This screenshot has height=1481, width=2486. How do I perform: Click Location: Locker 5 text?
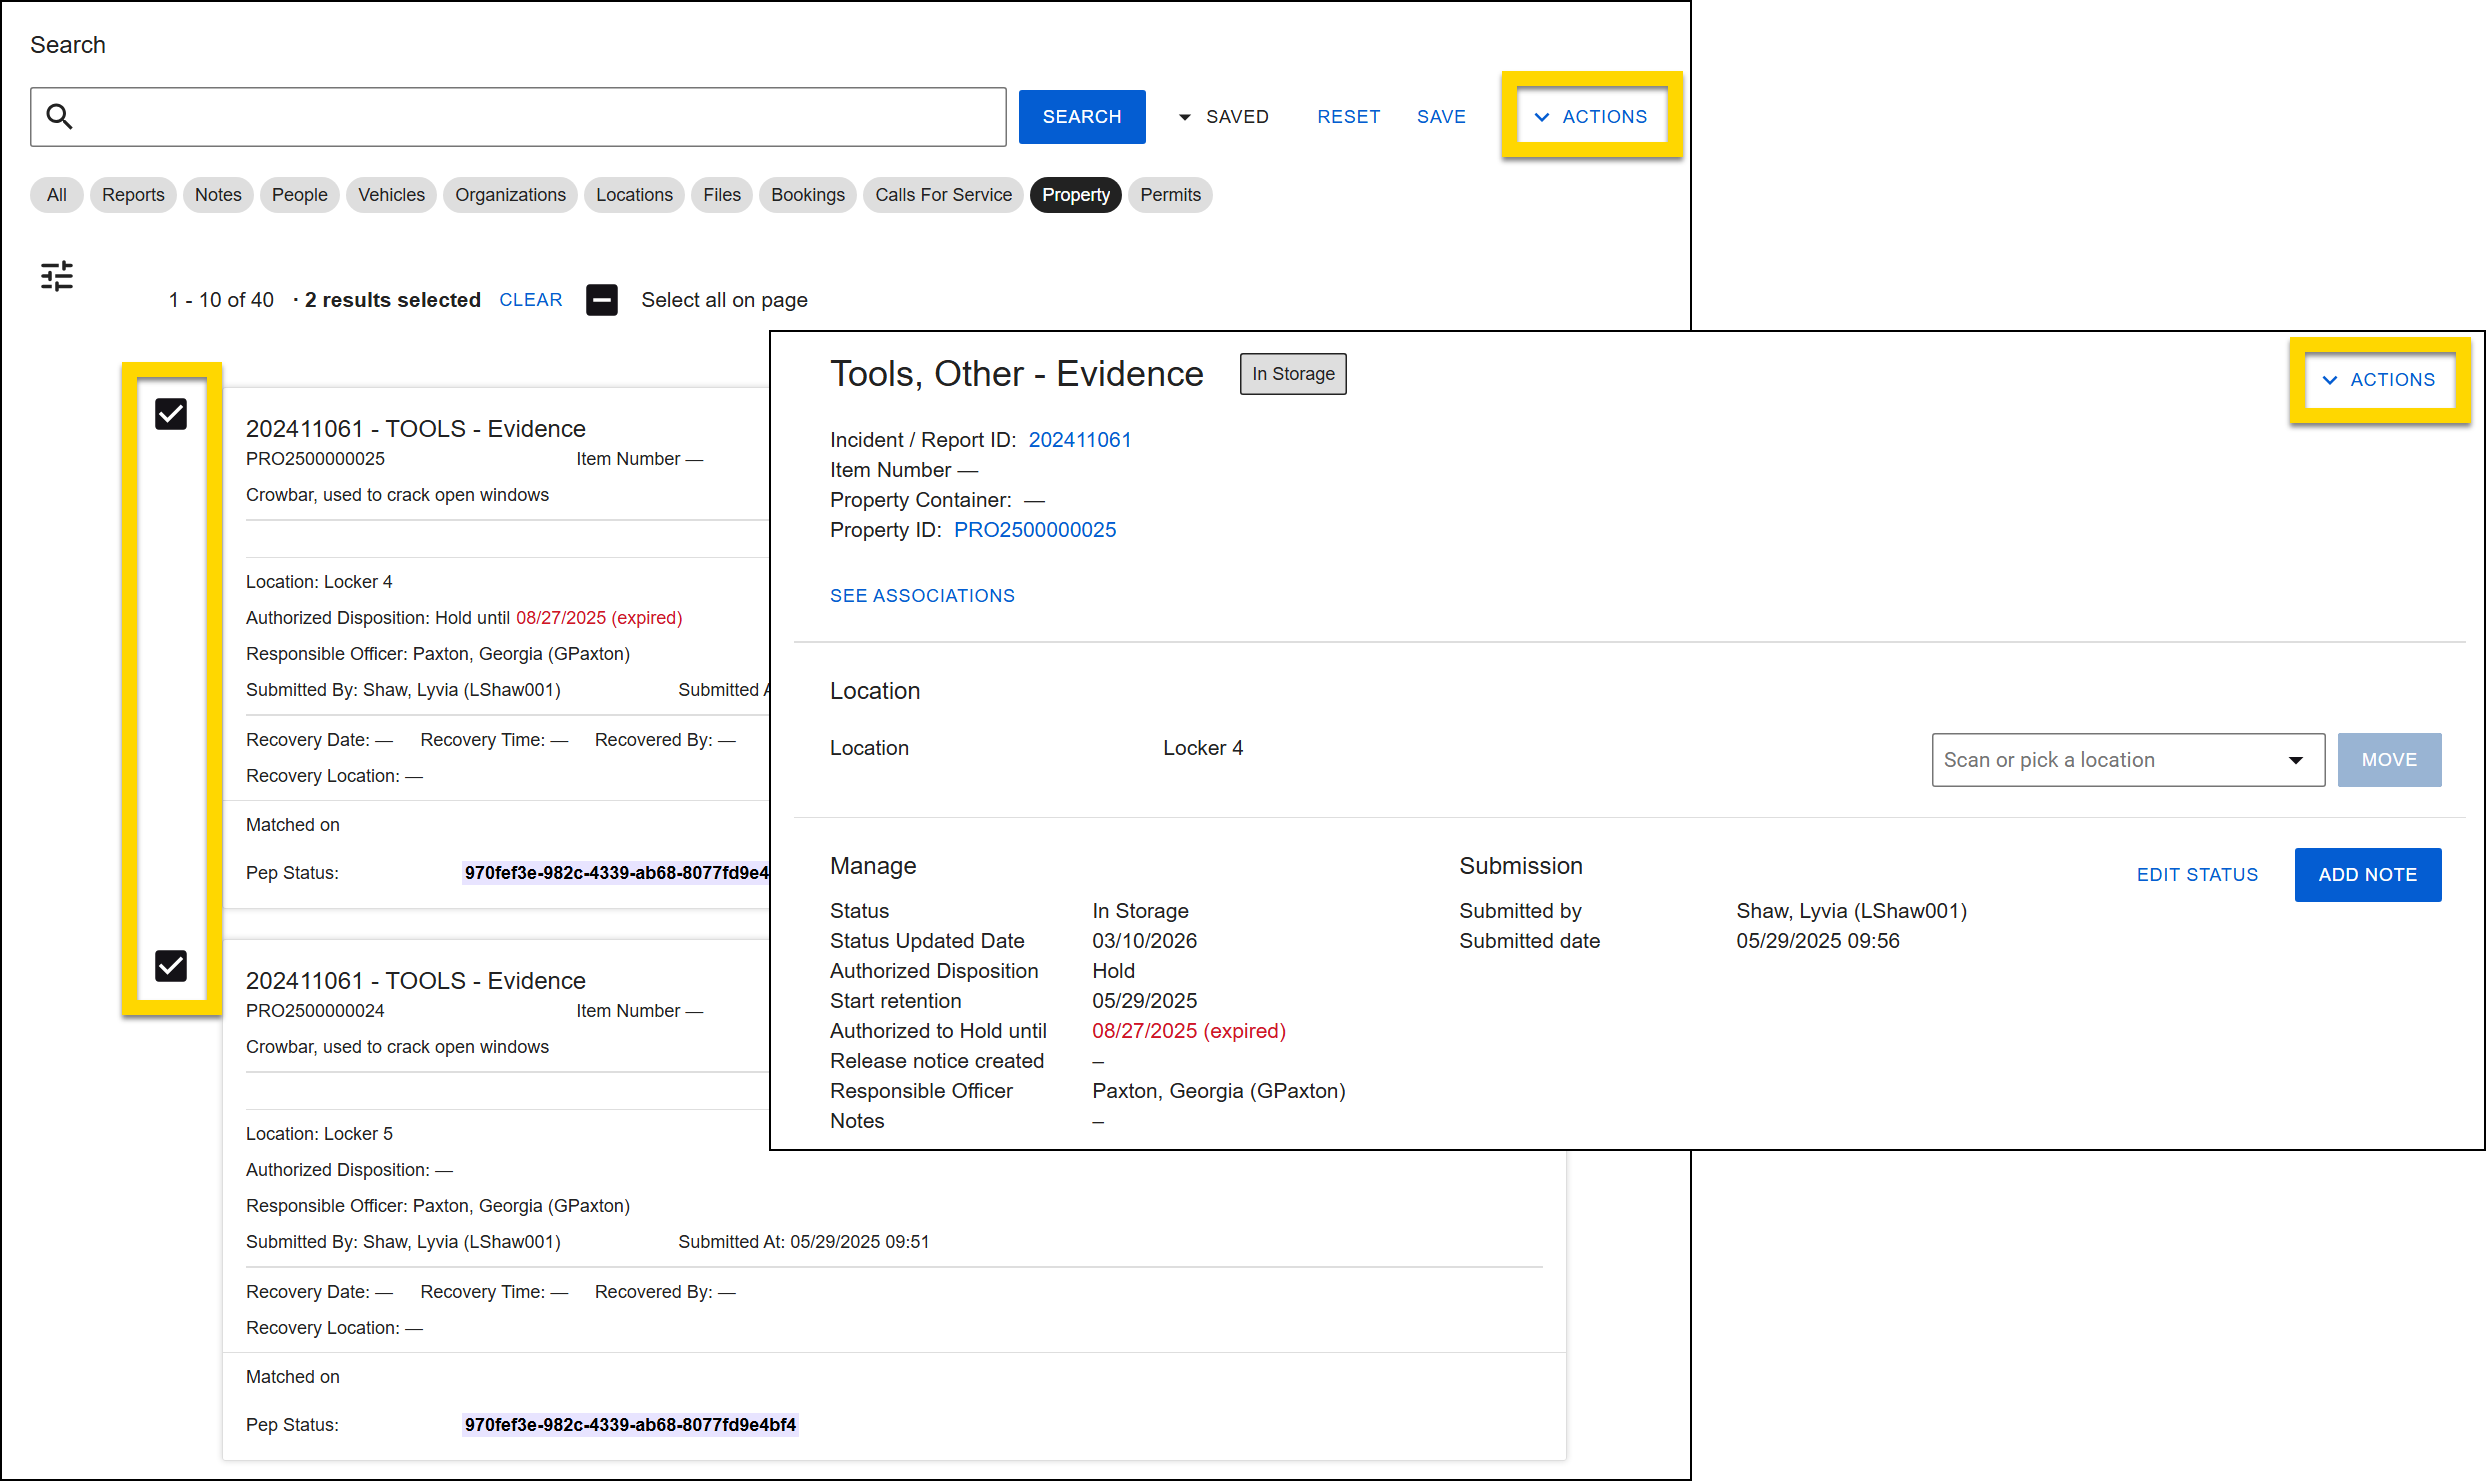pyautogui.click(x=319, y=1134)
